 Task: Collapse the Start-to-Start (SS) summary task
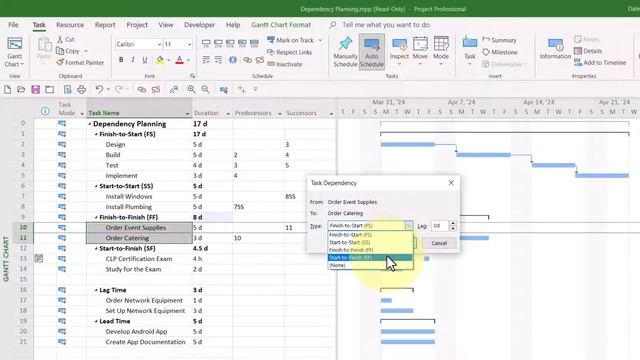(x=96, y=186)
